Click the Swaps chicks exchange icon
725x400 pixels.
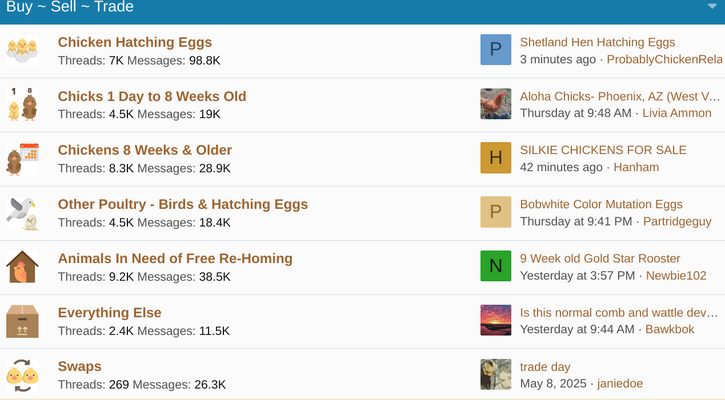pos(22,375)
